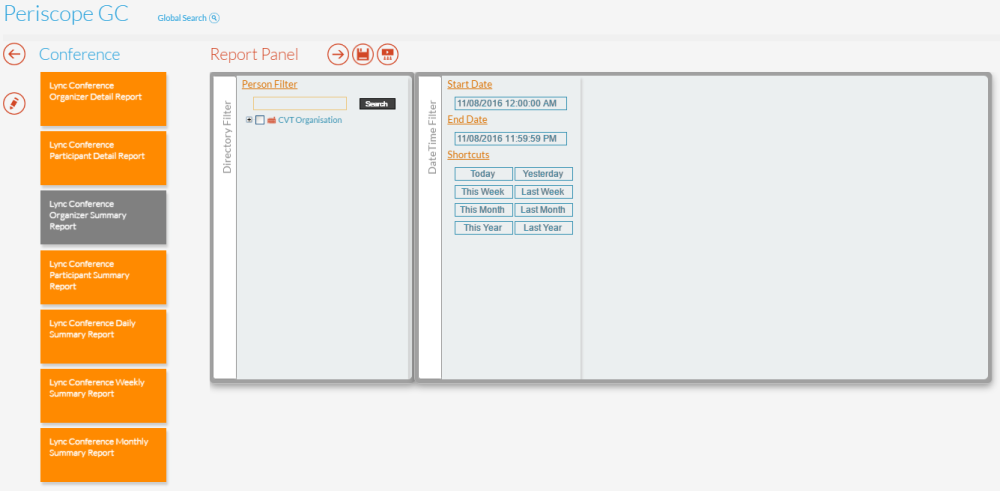Click the End Date value field

[x=510, y=138]
